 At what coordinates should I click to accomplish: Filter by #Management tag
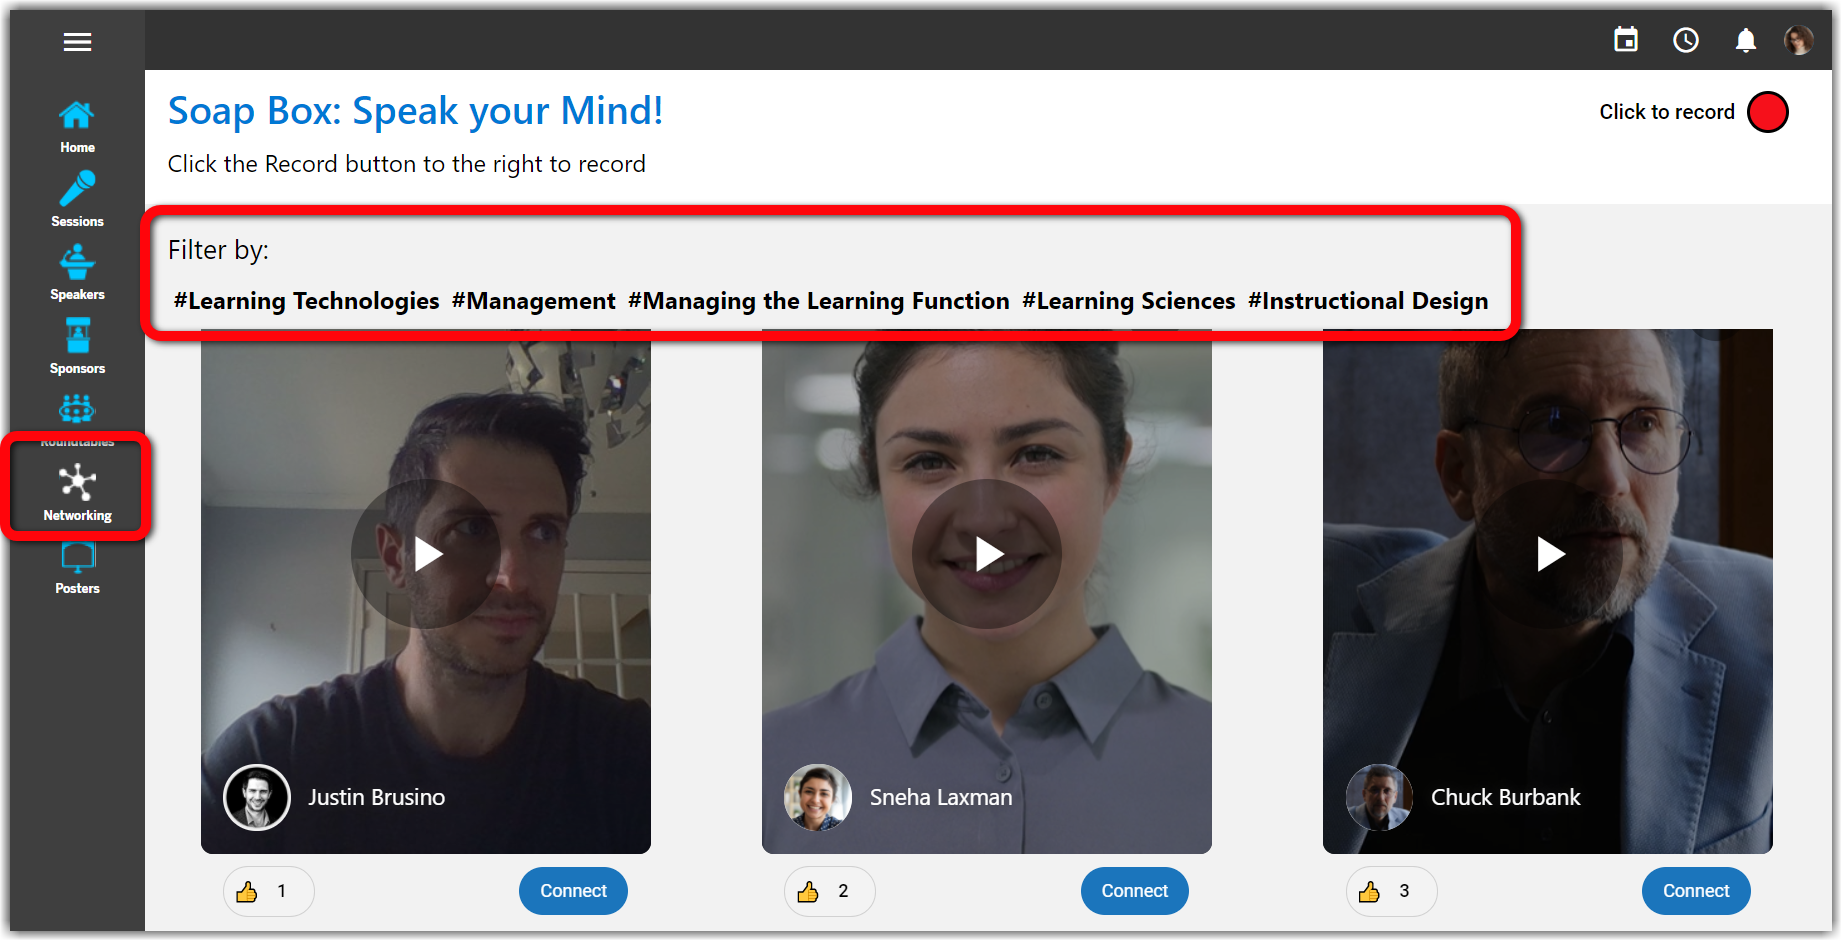[533, 301]
